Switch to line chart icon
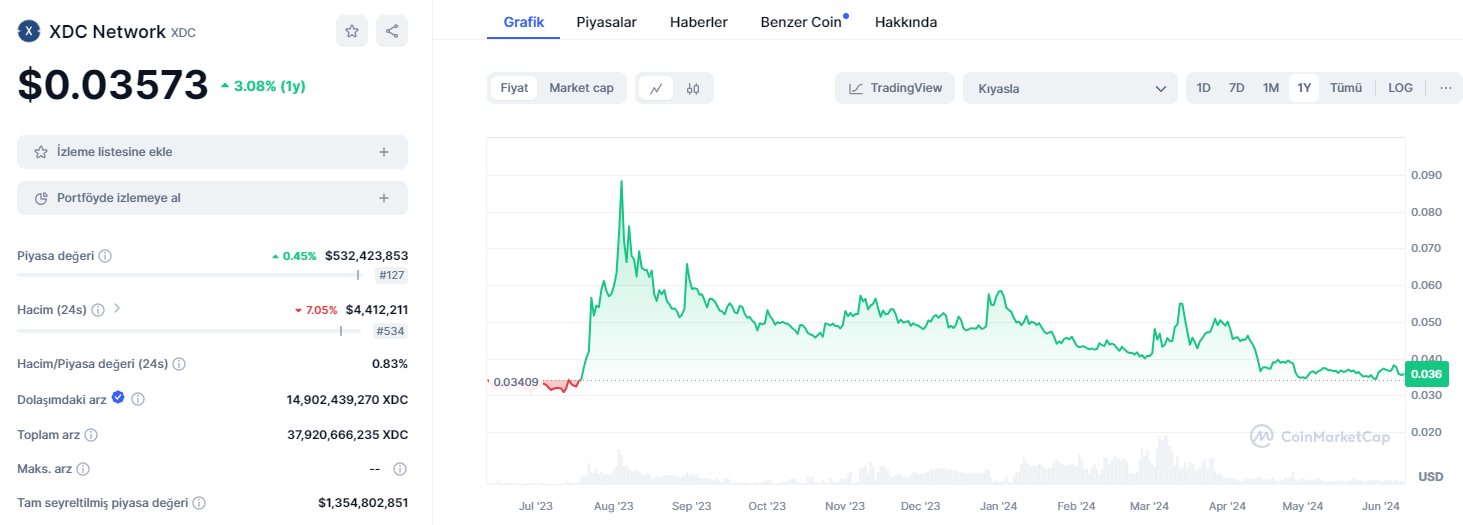 [x=656, y=88]
